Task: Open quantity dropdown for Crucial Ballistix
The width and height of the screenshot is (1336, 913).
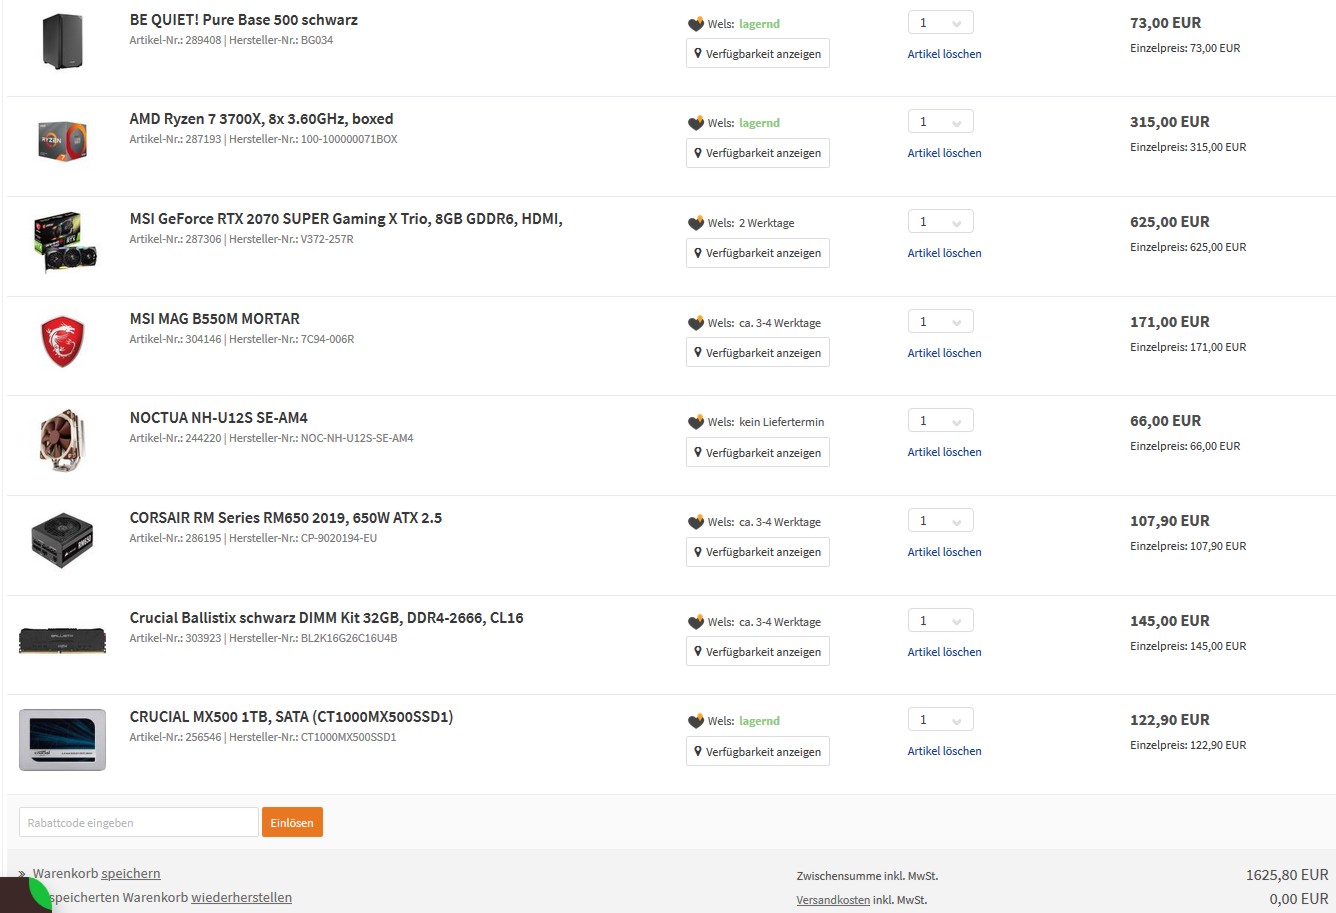Action: (x=941, y=621)
